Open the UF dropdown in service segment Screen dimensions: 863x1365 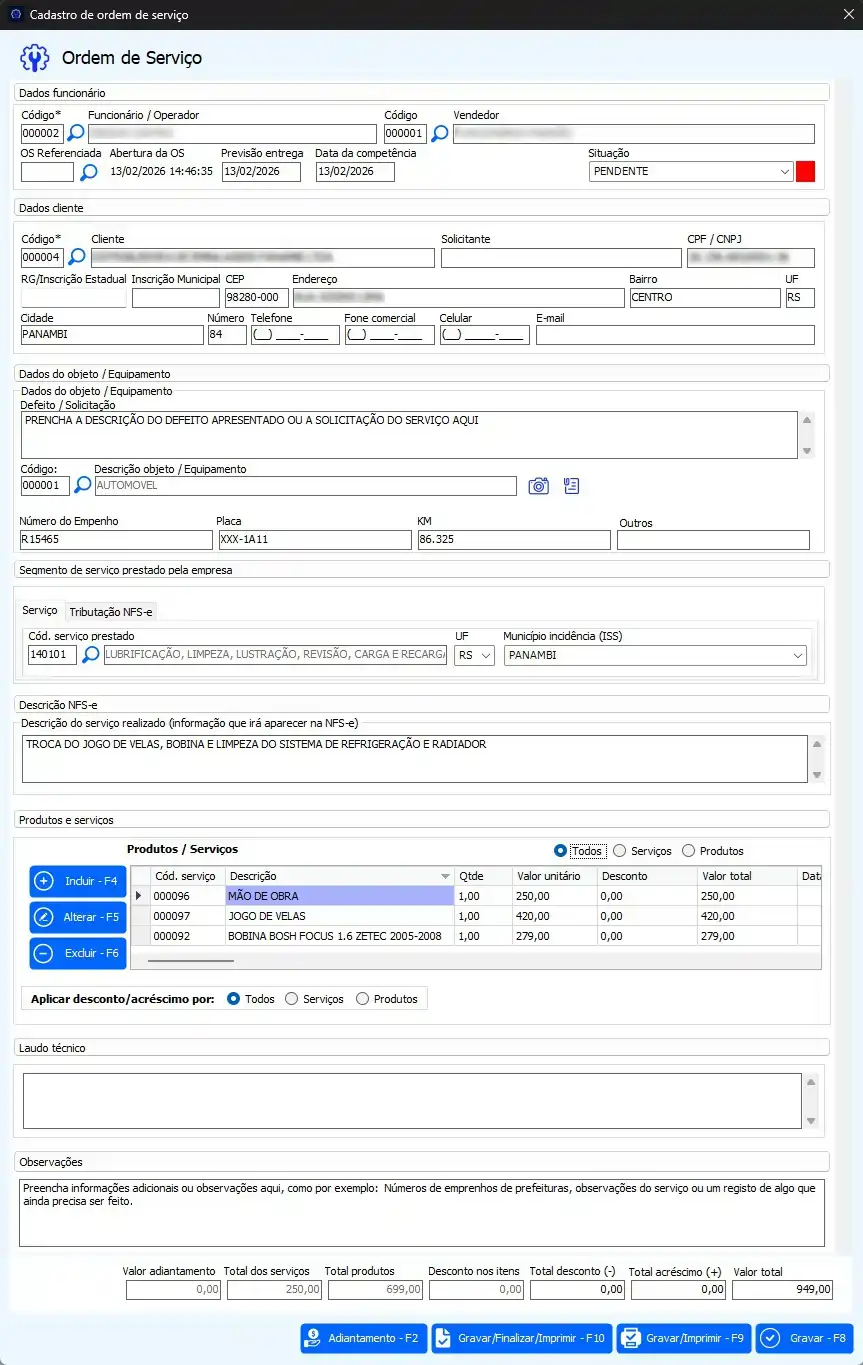coord(486,655)
